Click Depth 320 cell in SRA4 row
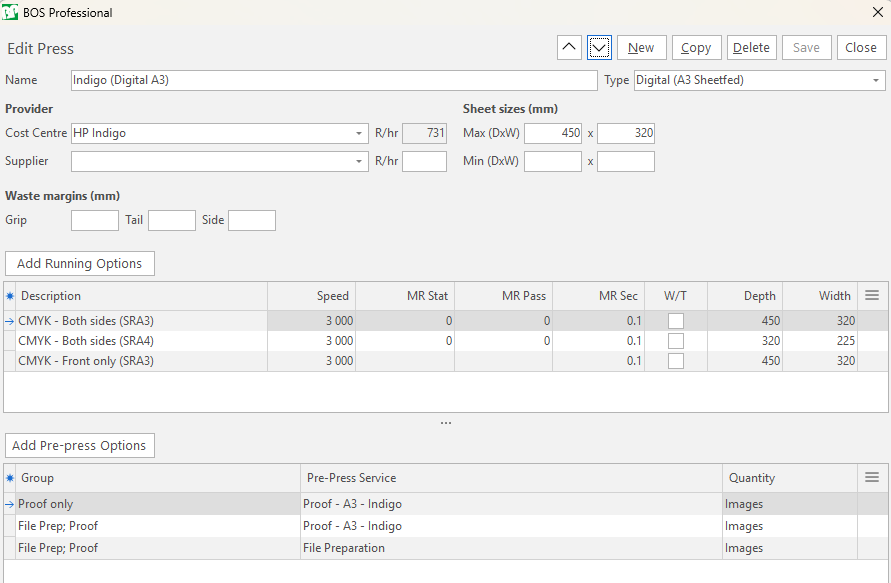The width and height of the screenshot is (891, 583). (745, 341)
